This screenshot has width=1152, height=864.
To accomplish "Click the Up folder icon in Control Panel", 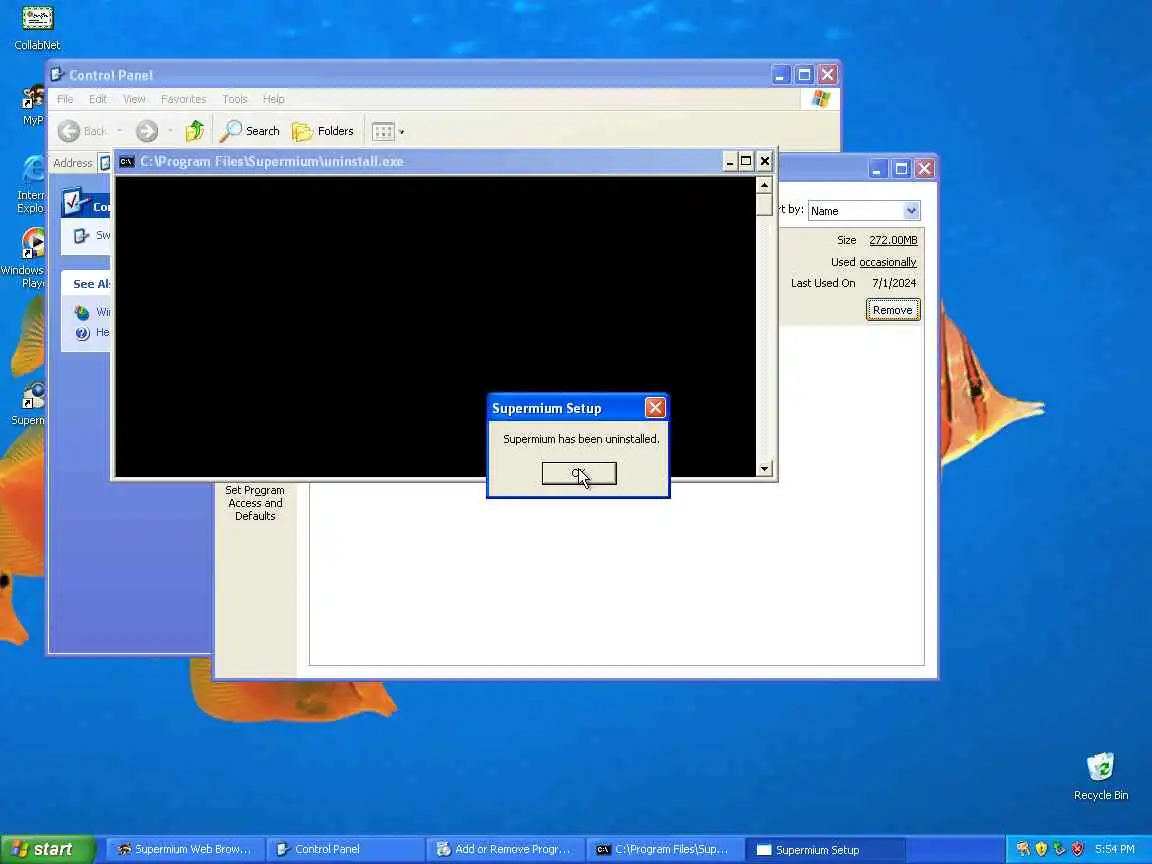I will click(195, 131).
